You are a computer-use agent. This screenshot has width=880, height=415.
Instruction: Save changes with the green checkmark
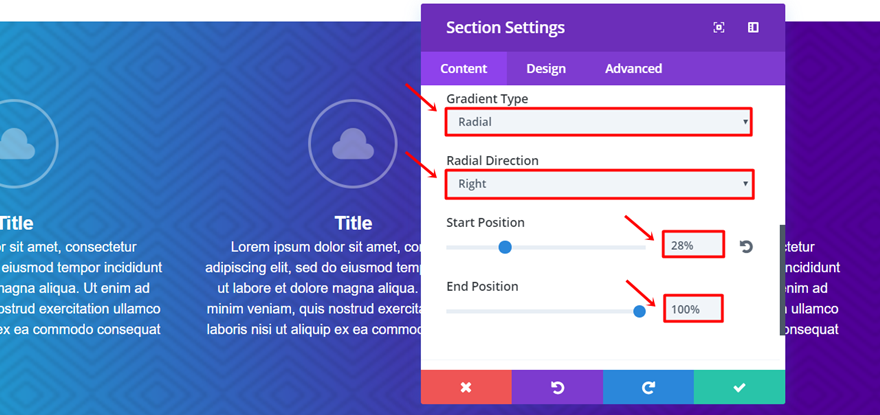(739, 387)
